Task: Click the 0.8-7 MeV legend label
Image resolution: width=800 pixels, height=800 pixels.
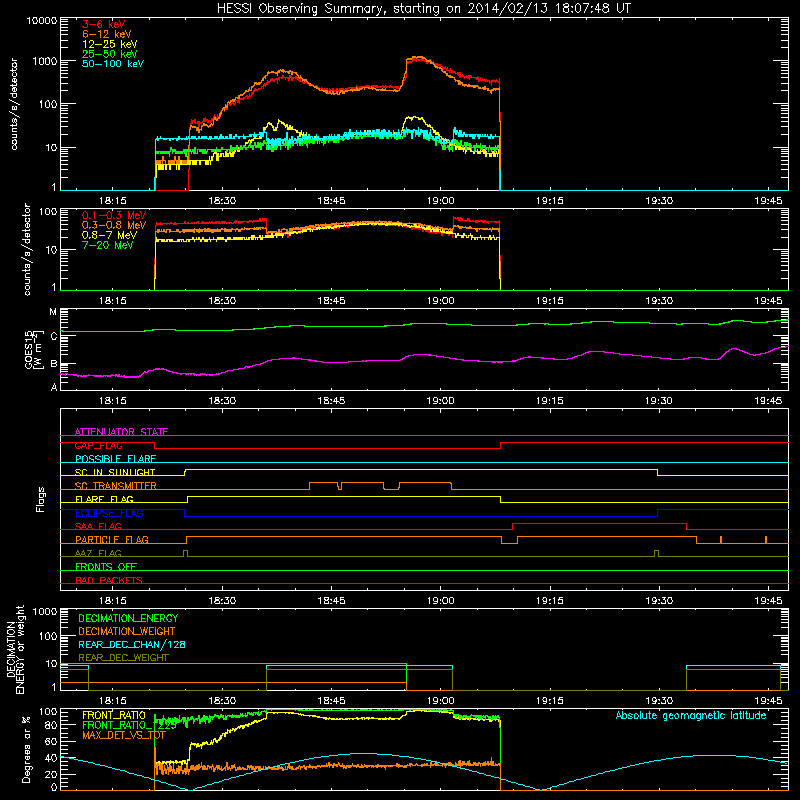Action: pos(110,235)
